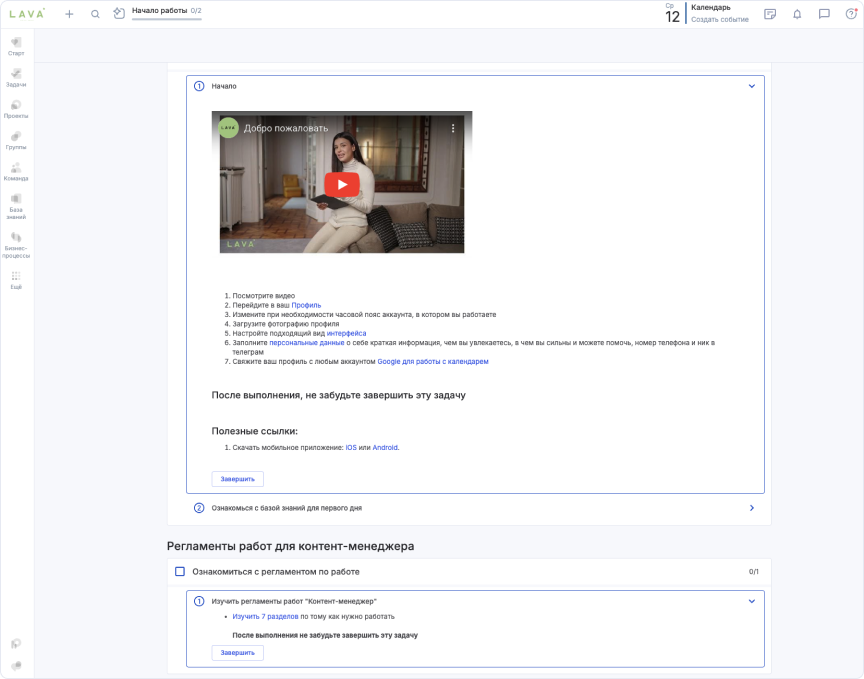864x679 pixels.
Task: Open Команда section in sidebar
Action: tap(16, 172)
